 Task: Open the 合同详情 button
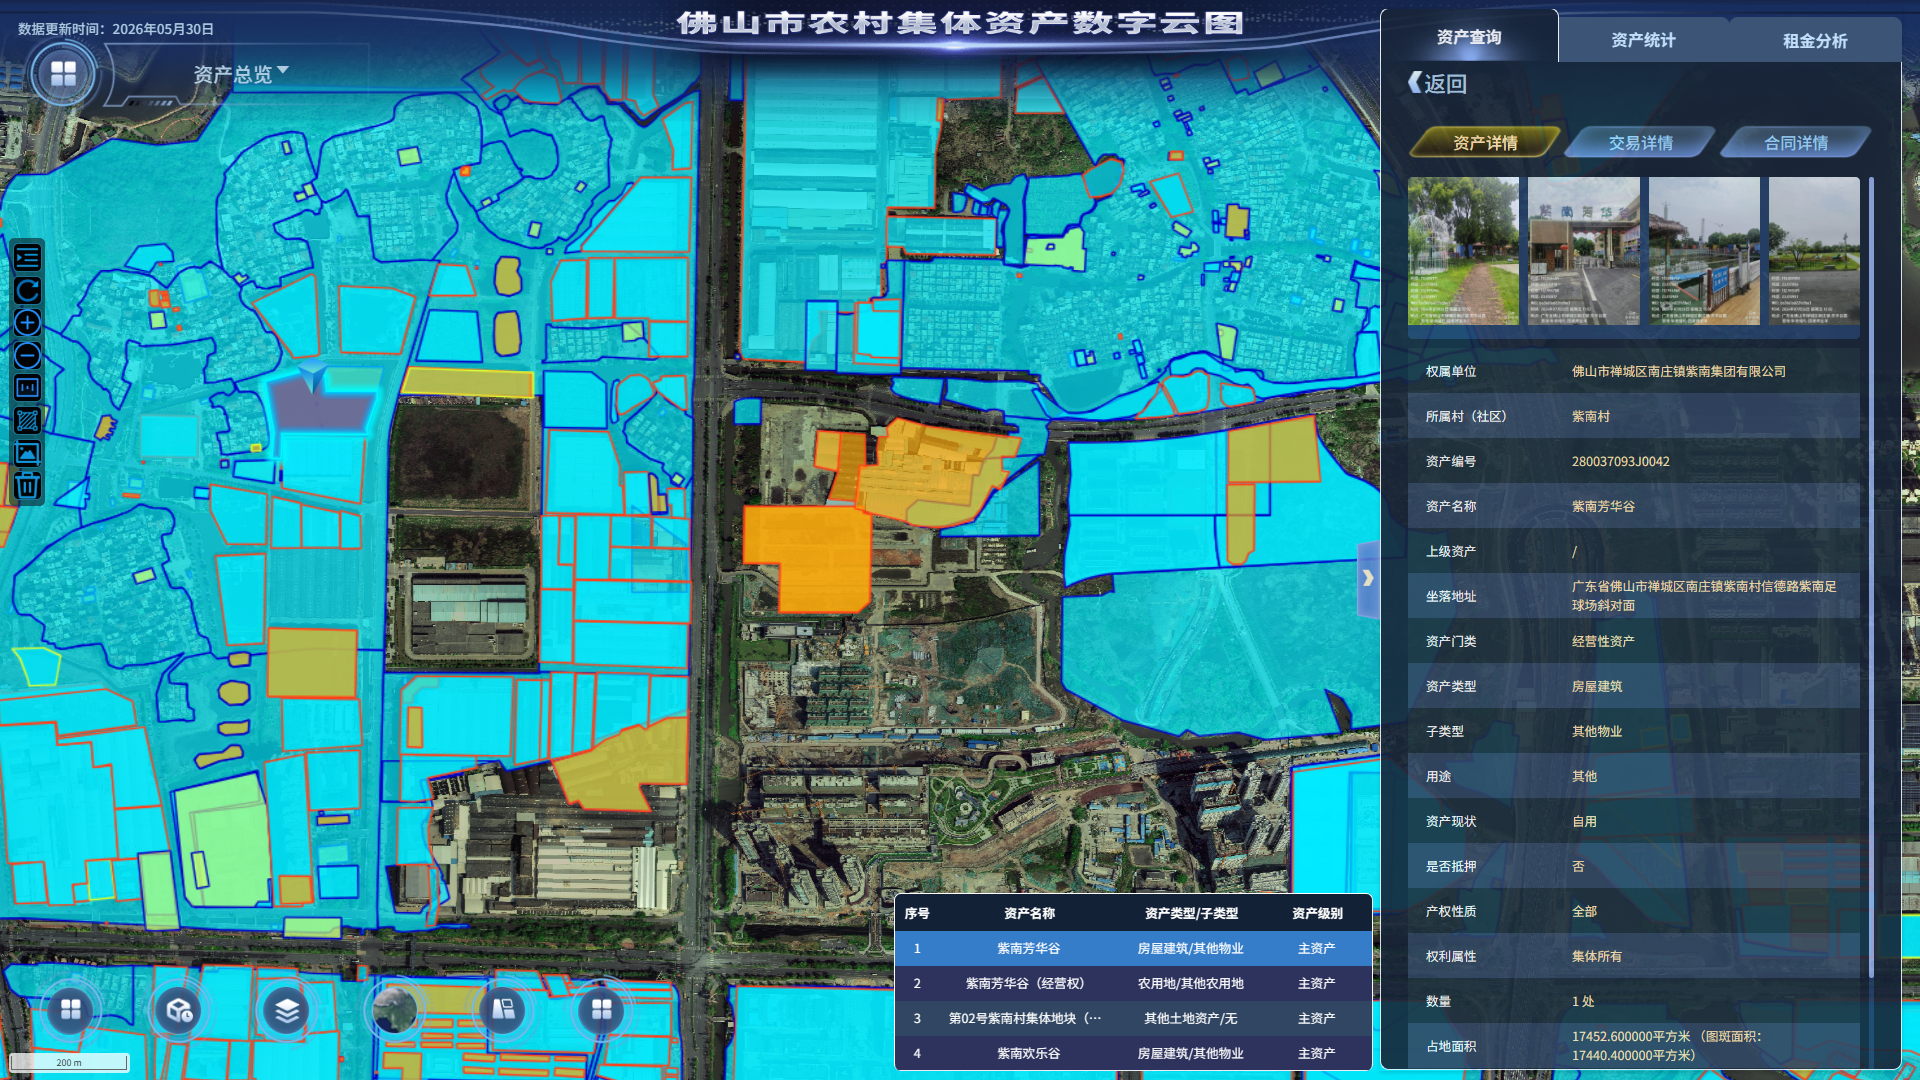pos(1796,143)
